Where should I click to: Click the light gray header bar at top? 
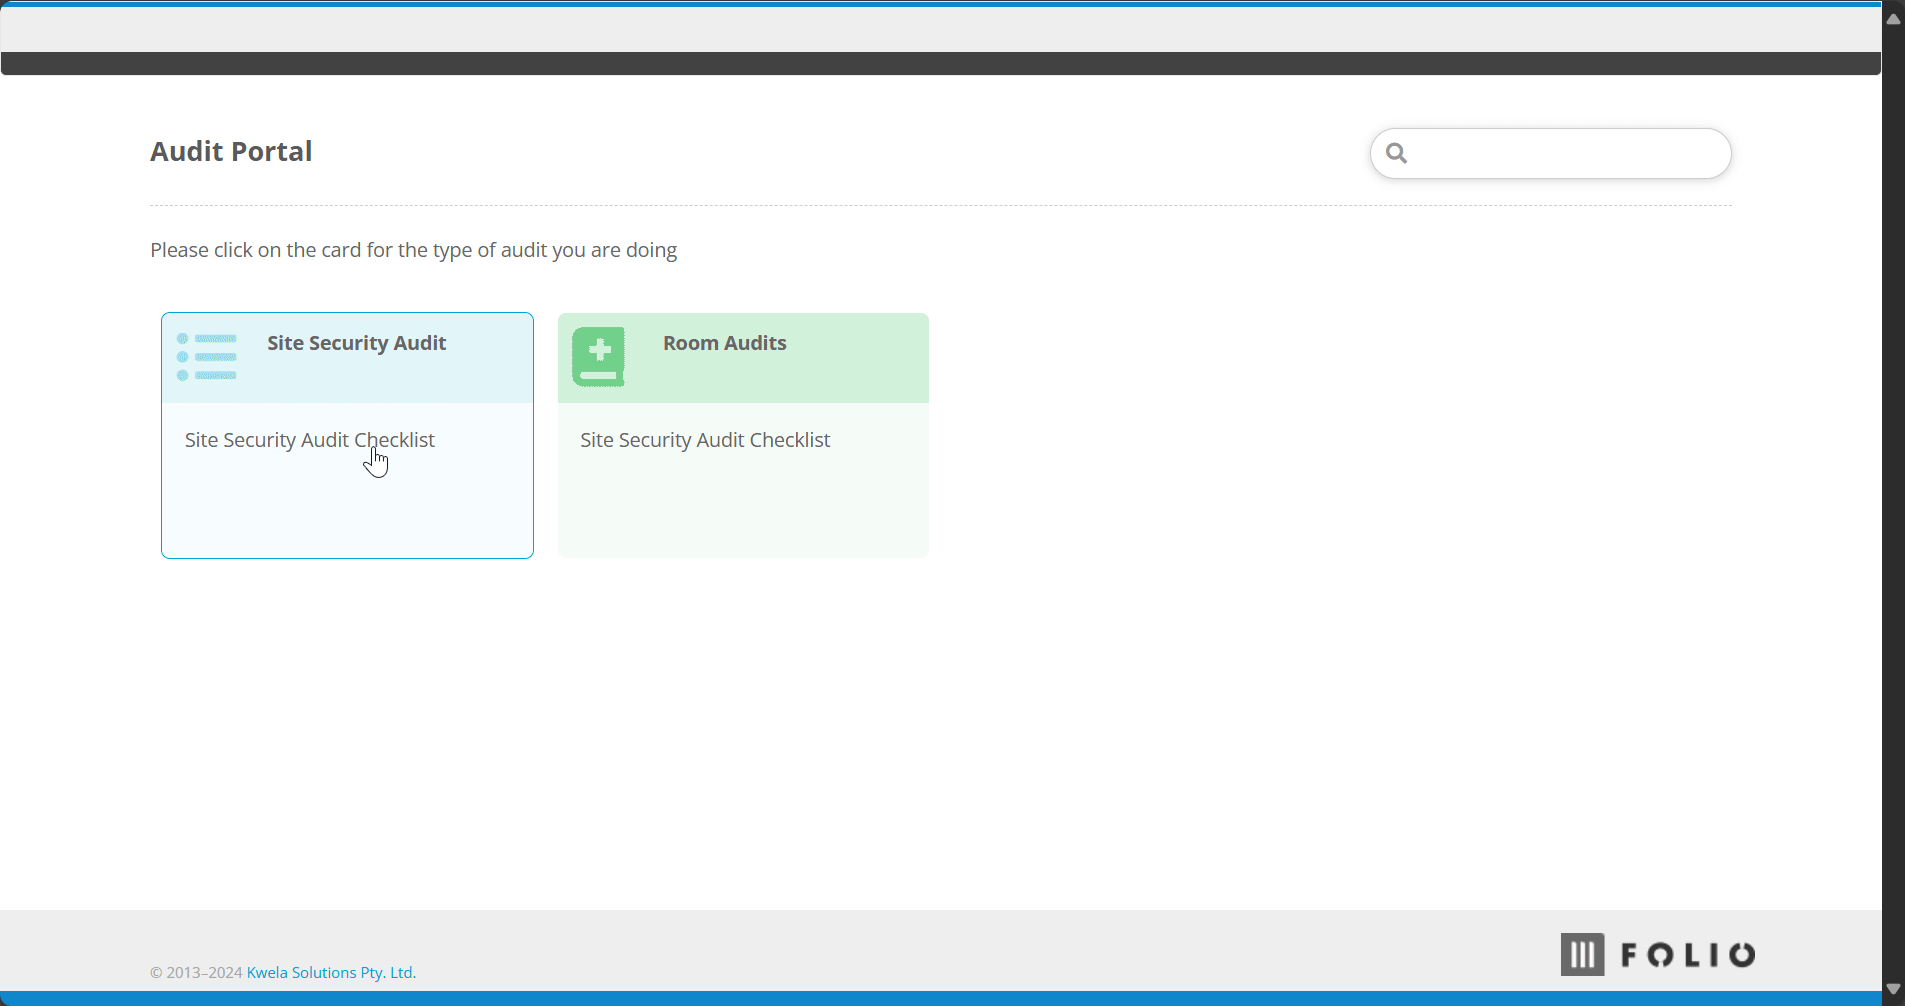(x=940, y=29)
